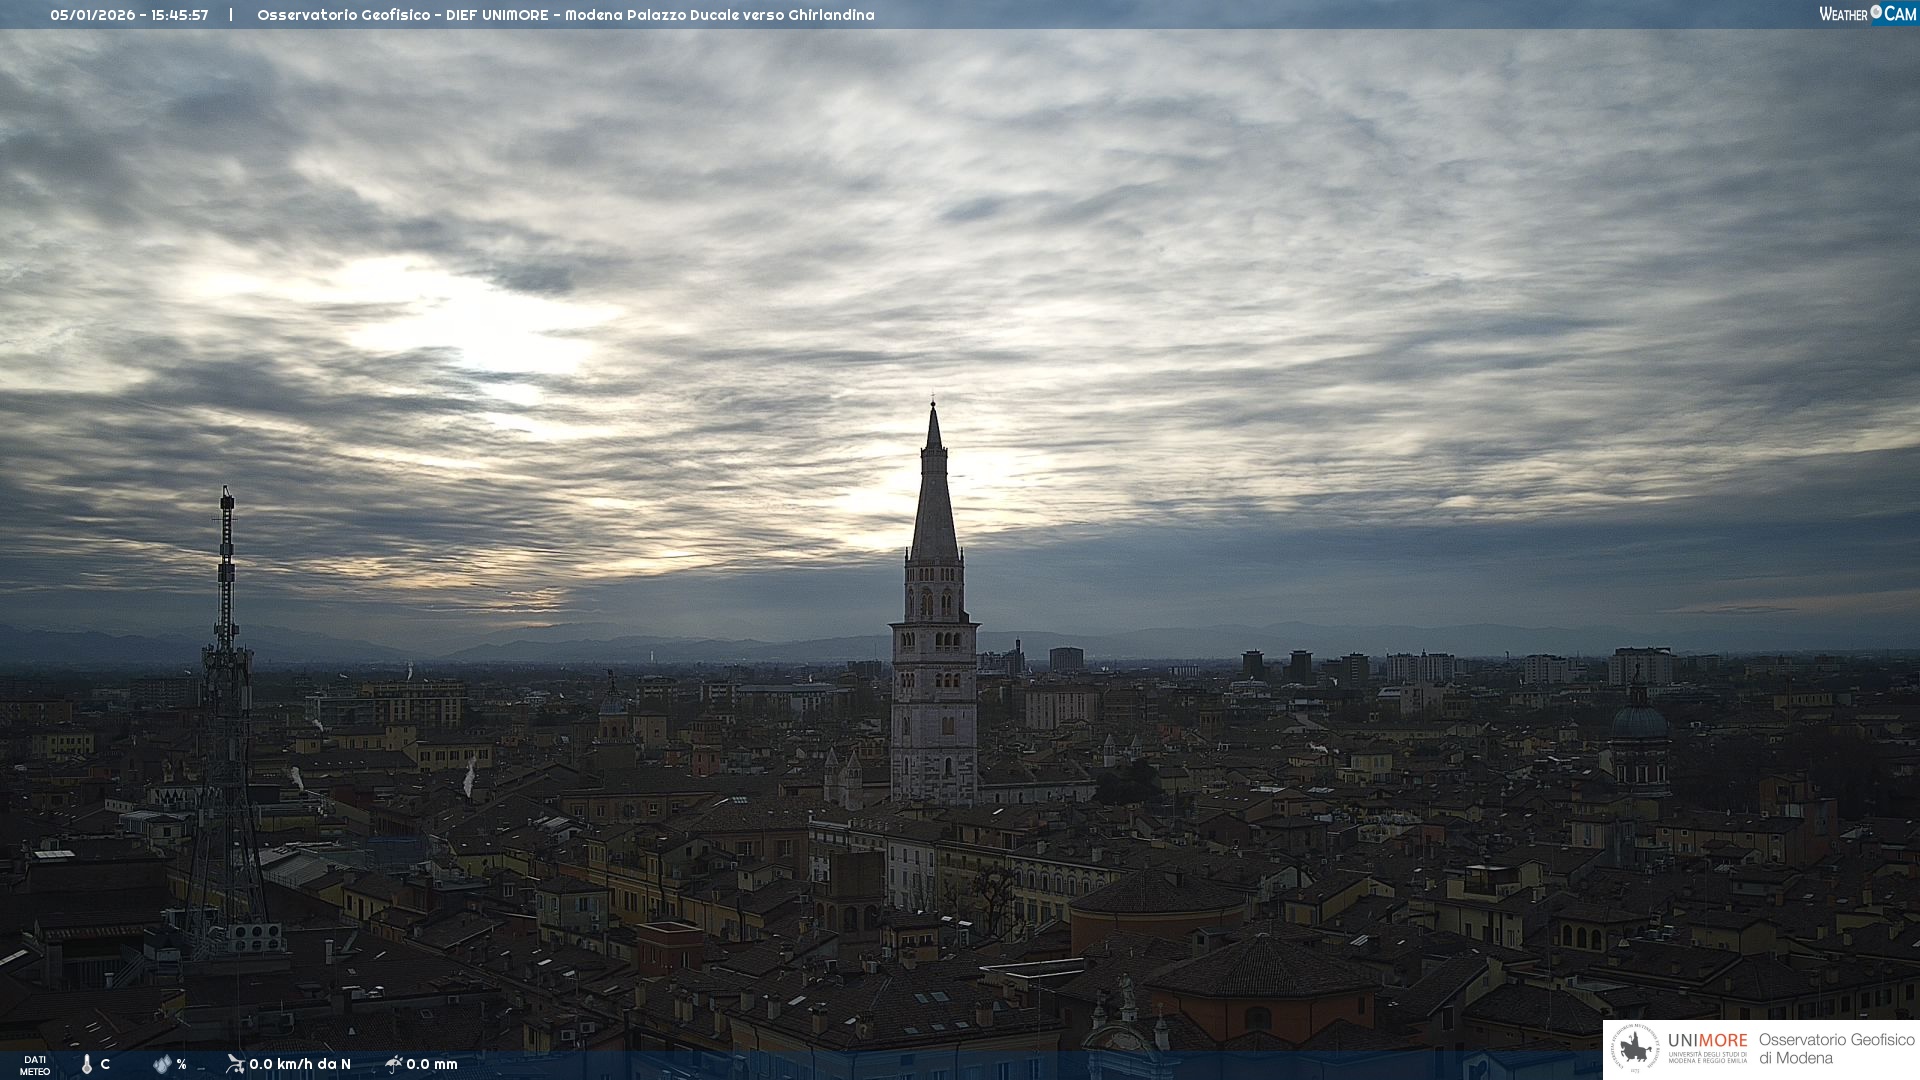Click the % humidity unit label

pos(181,1064)
